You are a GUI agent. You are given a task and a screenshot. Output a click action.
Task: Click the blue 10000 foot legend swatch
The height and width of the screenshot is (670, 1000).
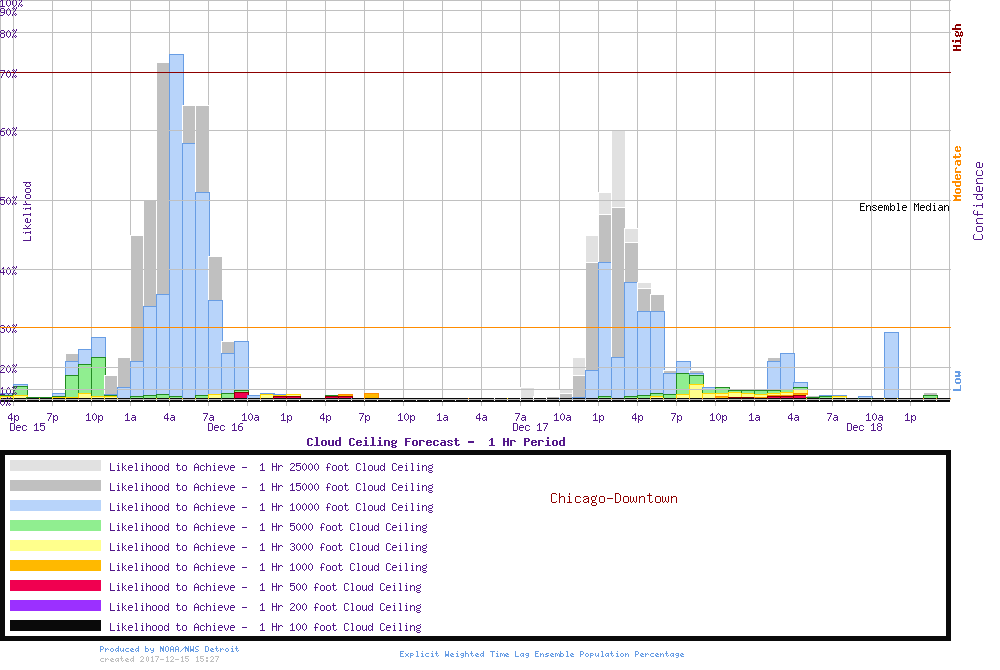point(55,506)
